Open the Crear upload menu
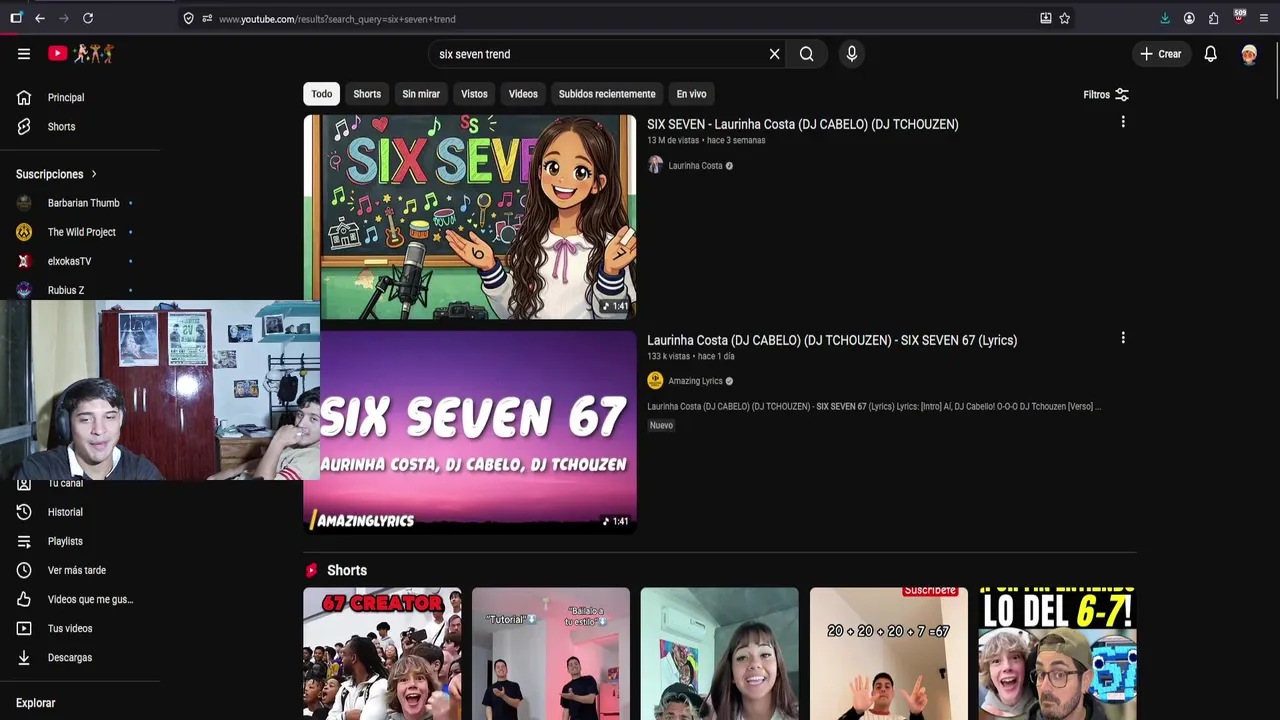Viewport: 1280px width, 720px height. coord(1161,54)
